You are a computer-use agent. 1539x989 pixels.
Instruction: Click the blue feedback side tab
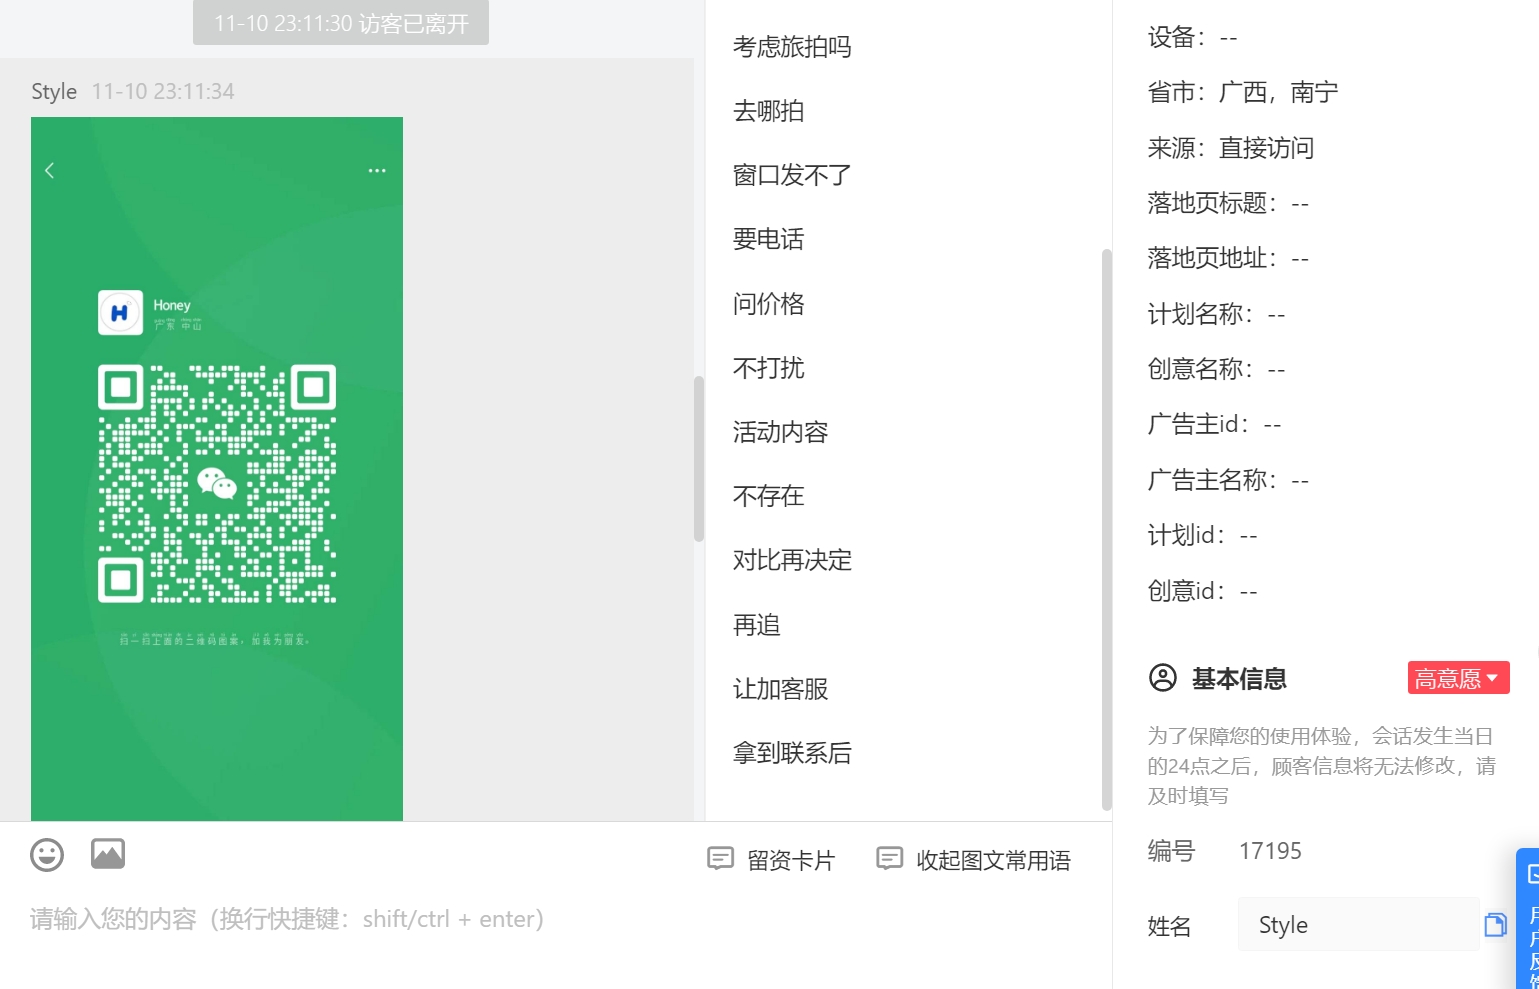[1529, 918]
